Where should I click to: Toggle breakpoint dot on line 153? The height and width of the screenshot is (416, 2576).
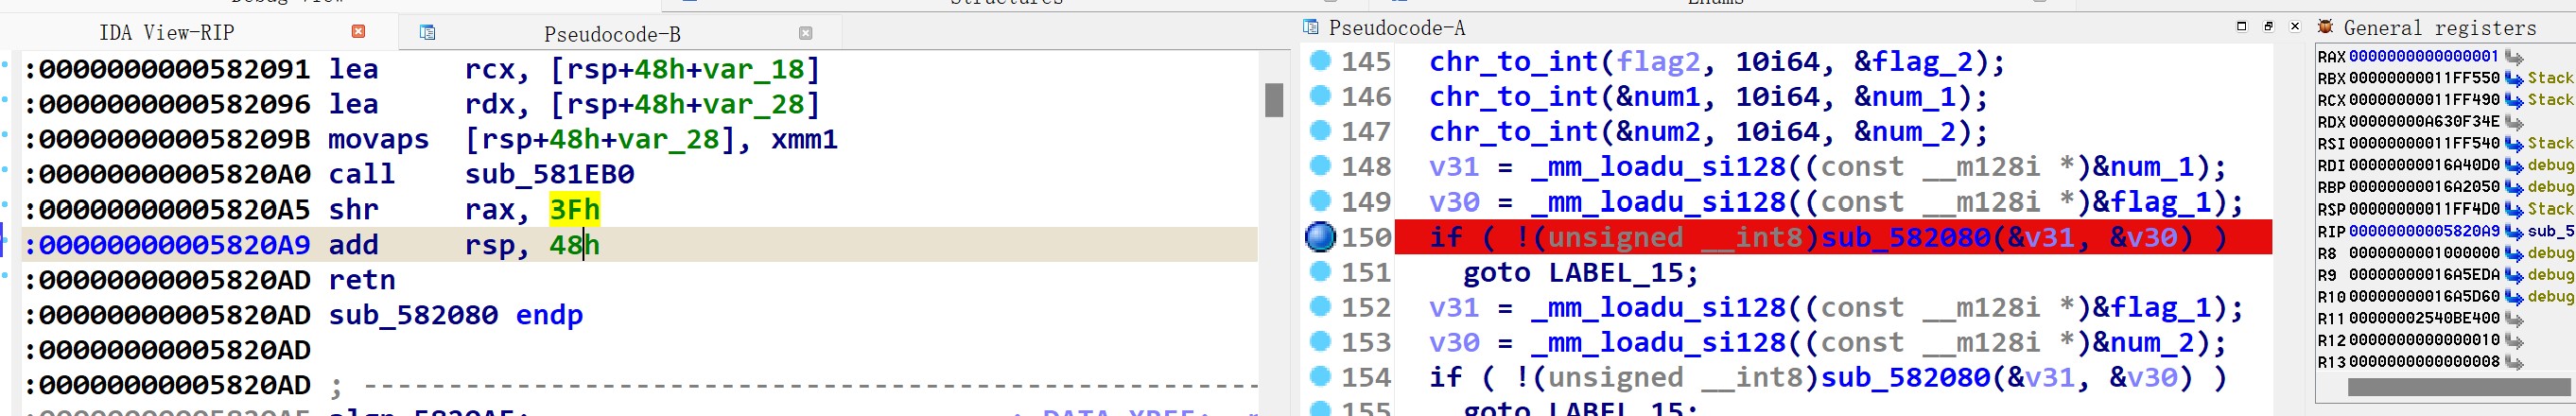click(1320, 342)
